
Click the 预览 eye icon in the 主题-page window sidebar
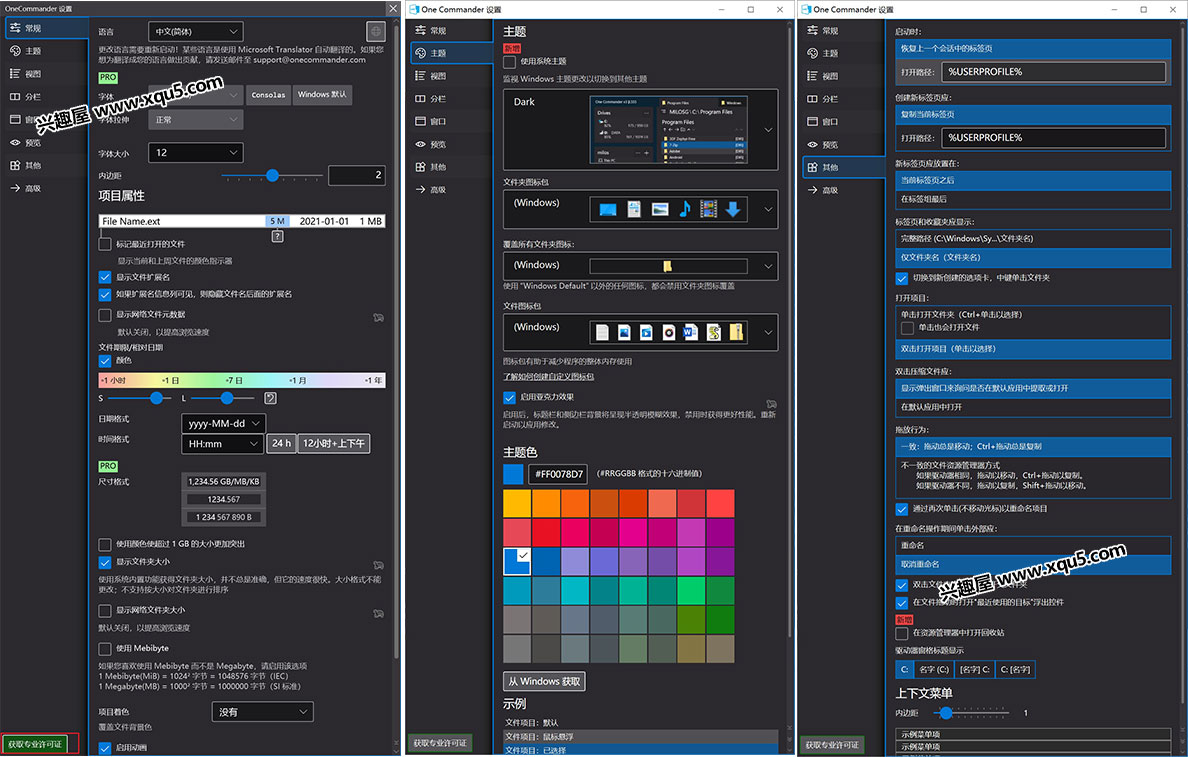point(420,144)
